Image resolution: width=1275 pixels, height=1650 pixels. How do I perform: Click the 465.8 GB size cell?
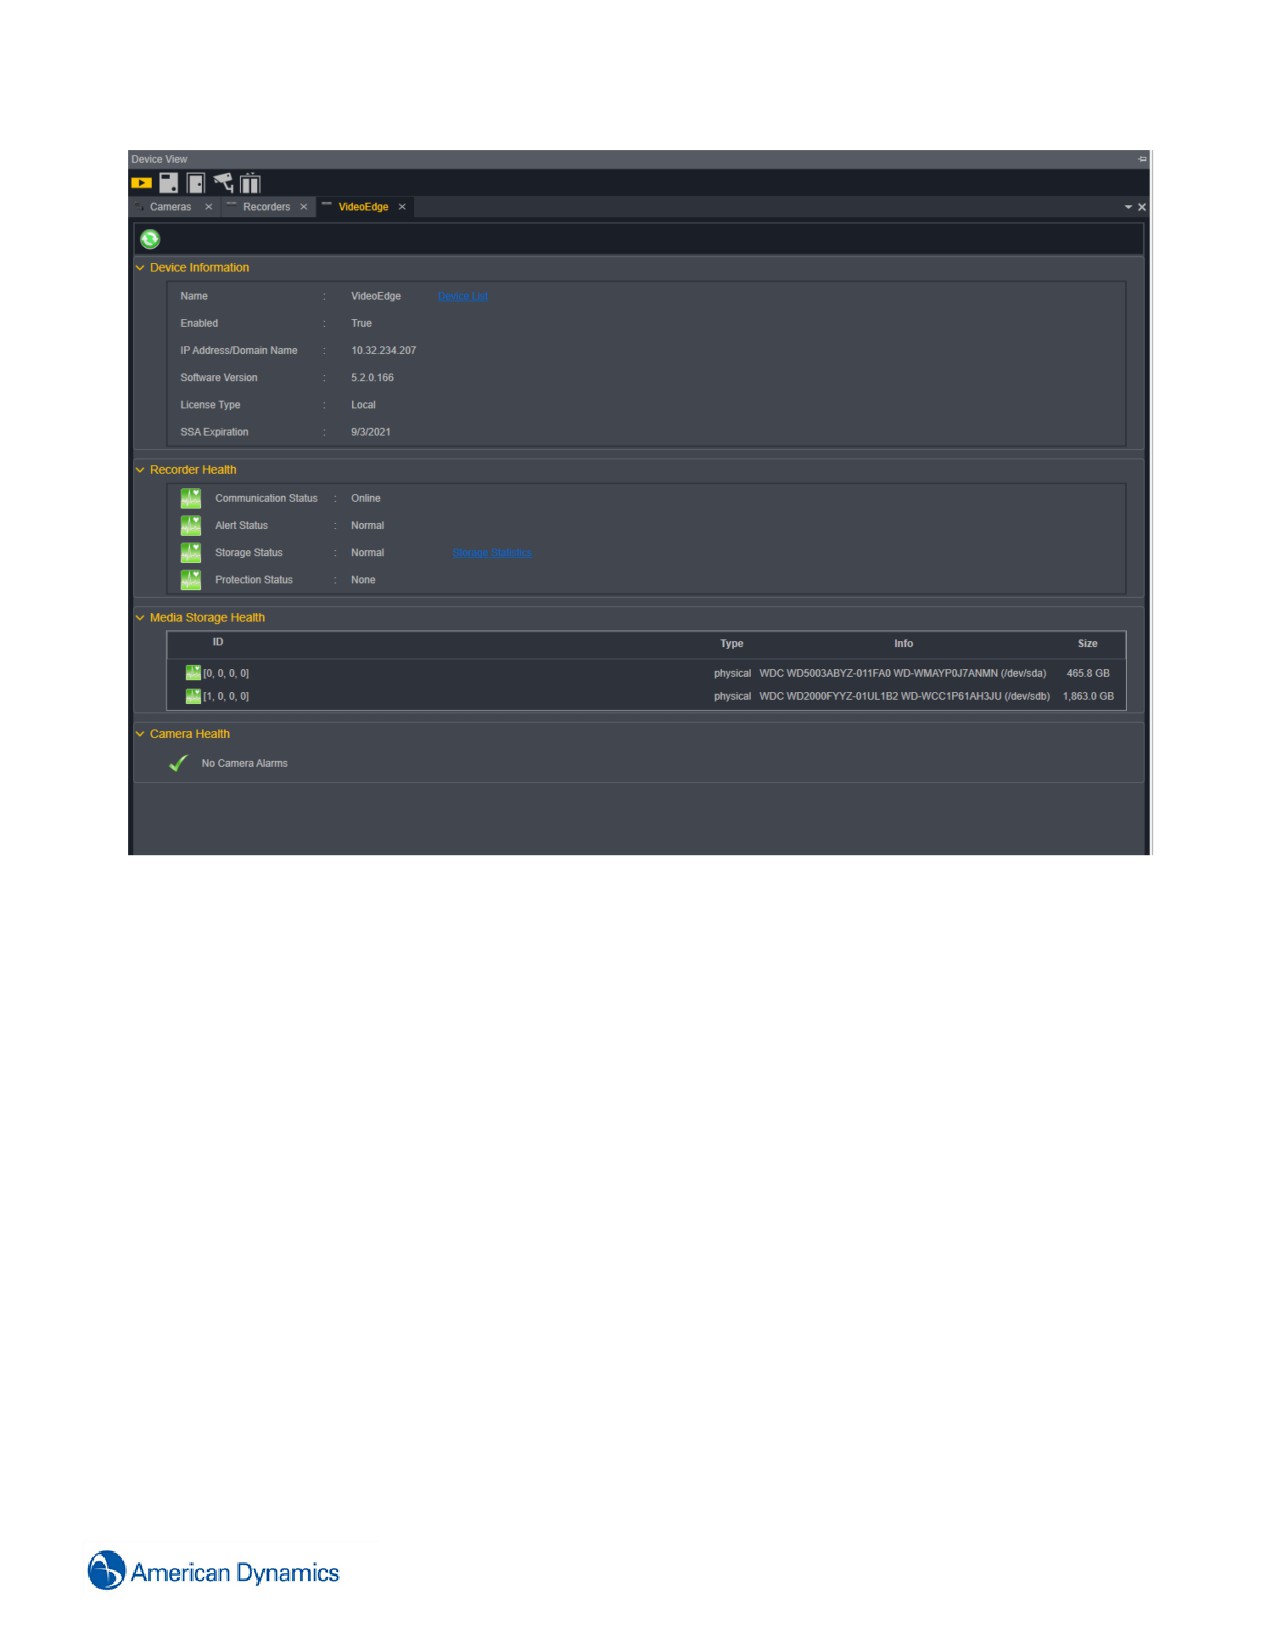point(1088,674)
